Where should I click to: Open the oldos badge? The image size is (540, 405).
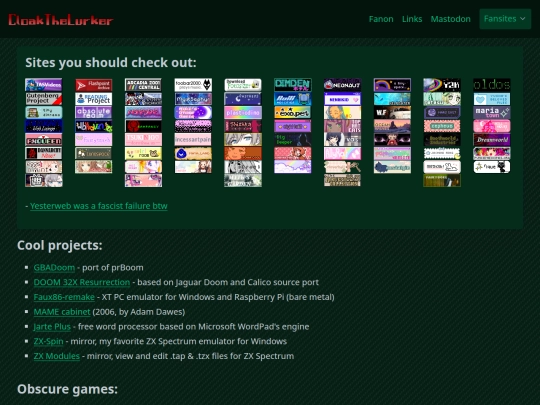click(x=492, y=85)
